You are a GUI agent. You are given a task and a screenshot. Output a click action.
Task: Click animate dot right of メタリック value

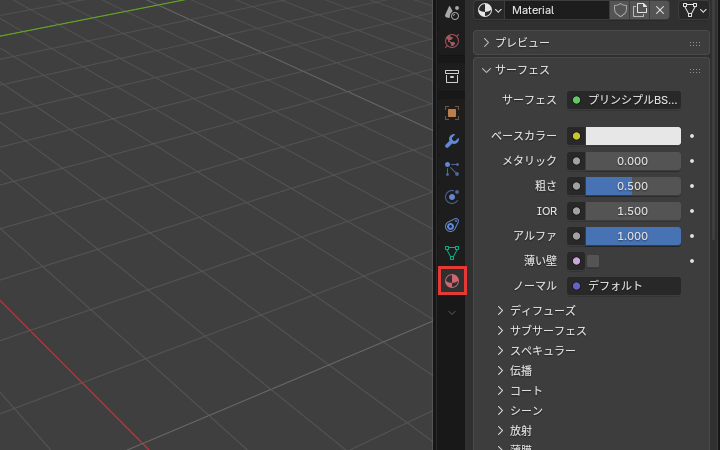coord(692,161)
